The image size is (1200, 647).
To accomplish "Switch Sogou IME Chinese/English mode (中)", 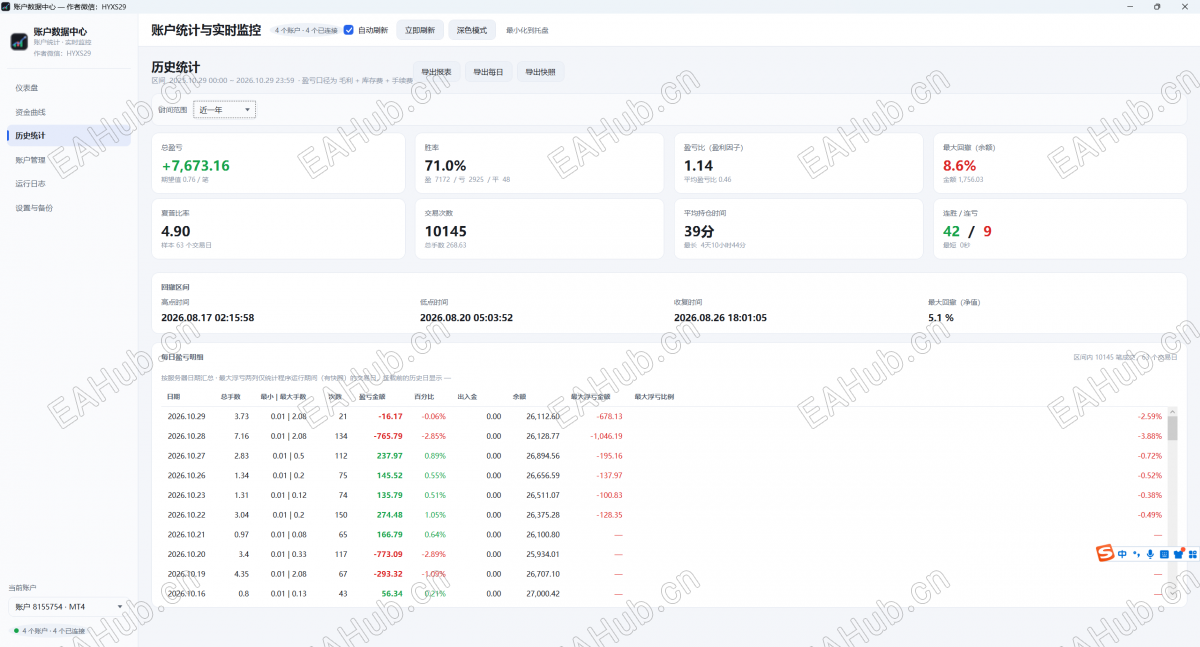I will pyautogui.click(x=1123, y=554).
